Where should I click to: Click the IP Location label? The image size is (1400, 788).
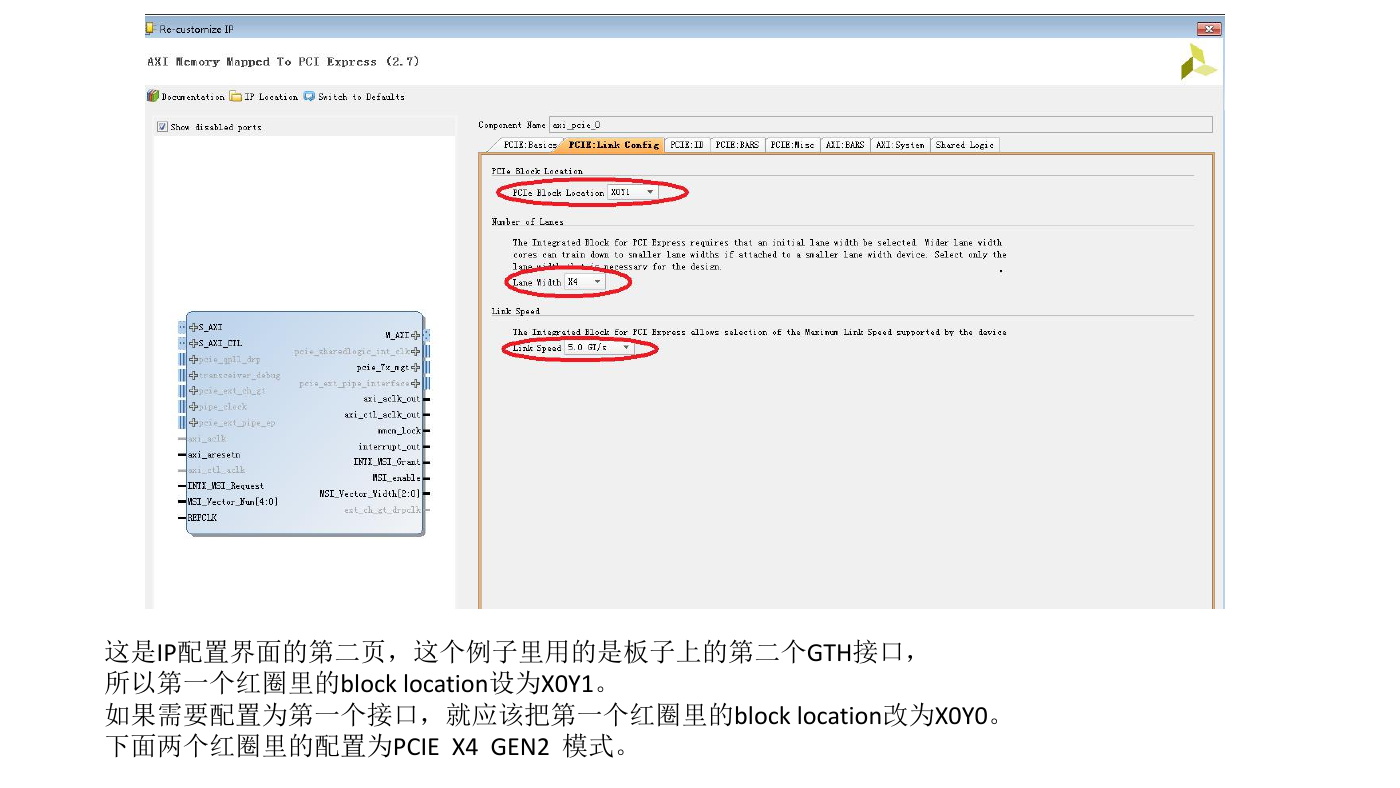click(x=271, y=97)
